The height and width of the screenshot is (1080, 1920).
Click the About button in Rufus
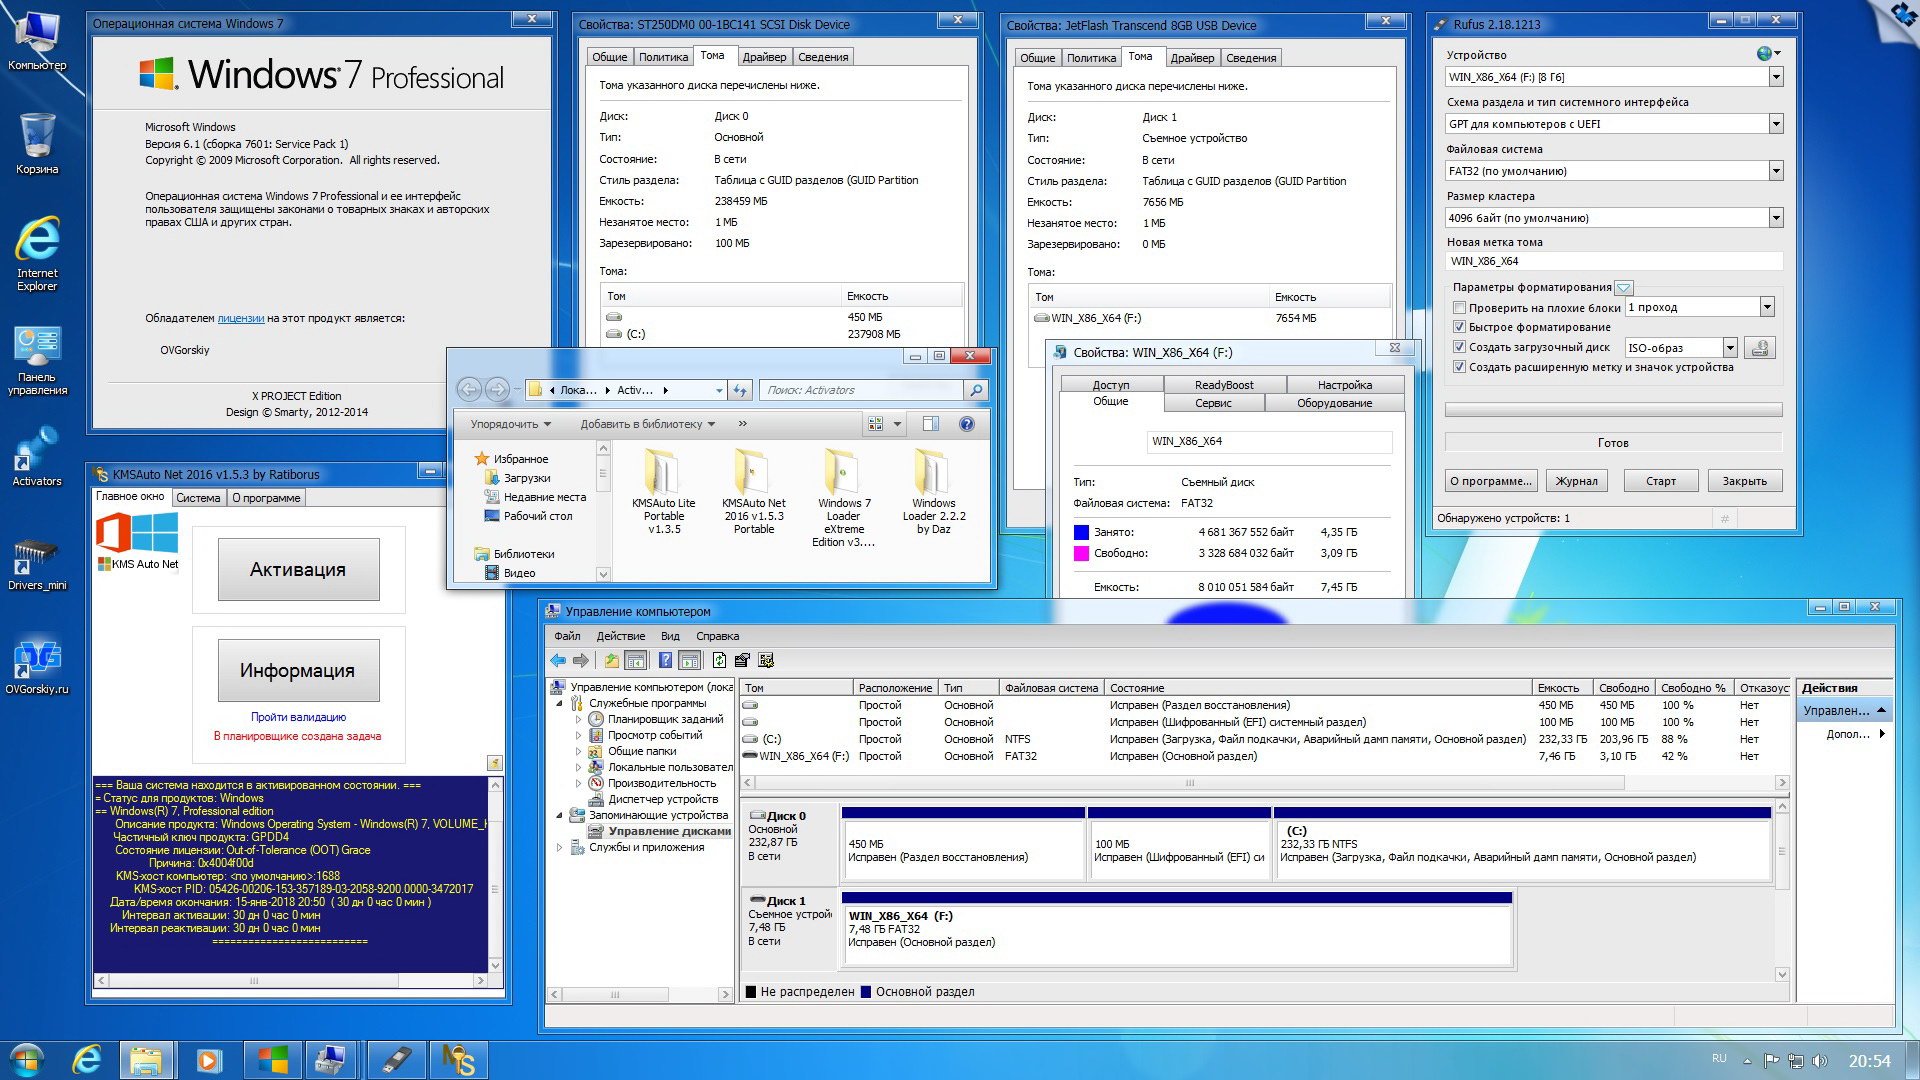tap(1490, 481)
